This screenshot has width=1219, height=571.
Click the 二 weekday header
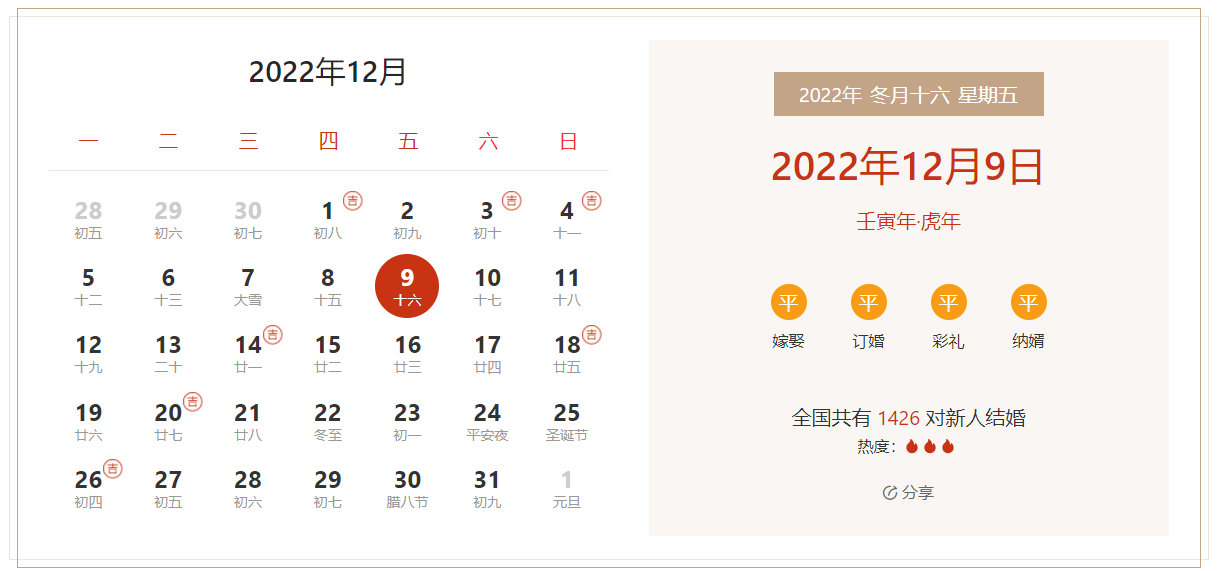168,141
